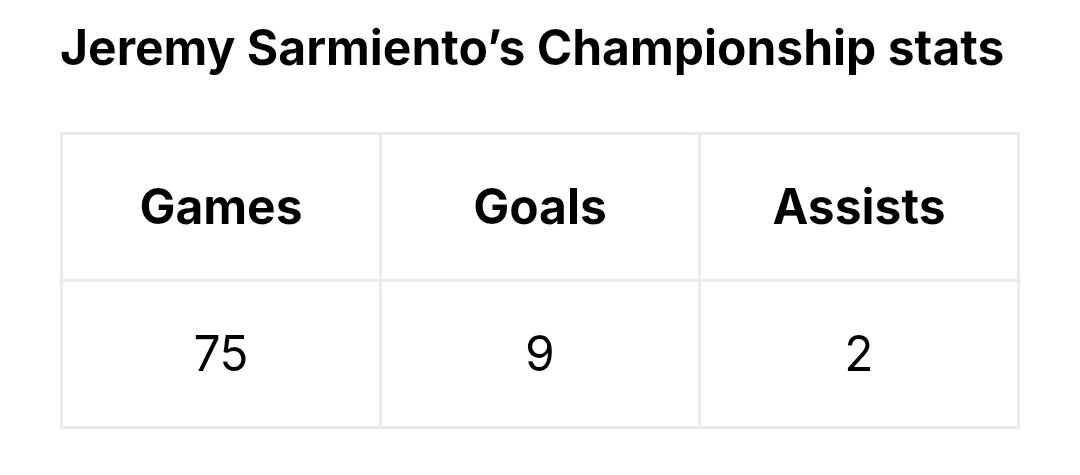1080x475 pixels.
Task: Select the Goals column header
Action: coord(540,207)
